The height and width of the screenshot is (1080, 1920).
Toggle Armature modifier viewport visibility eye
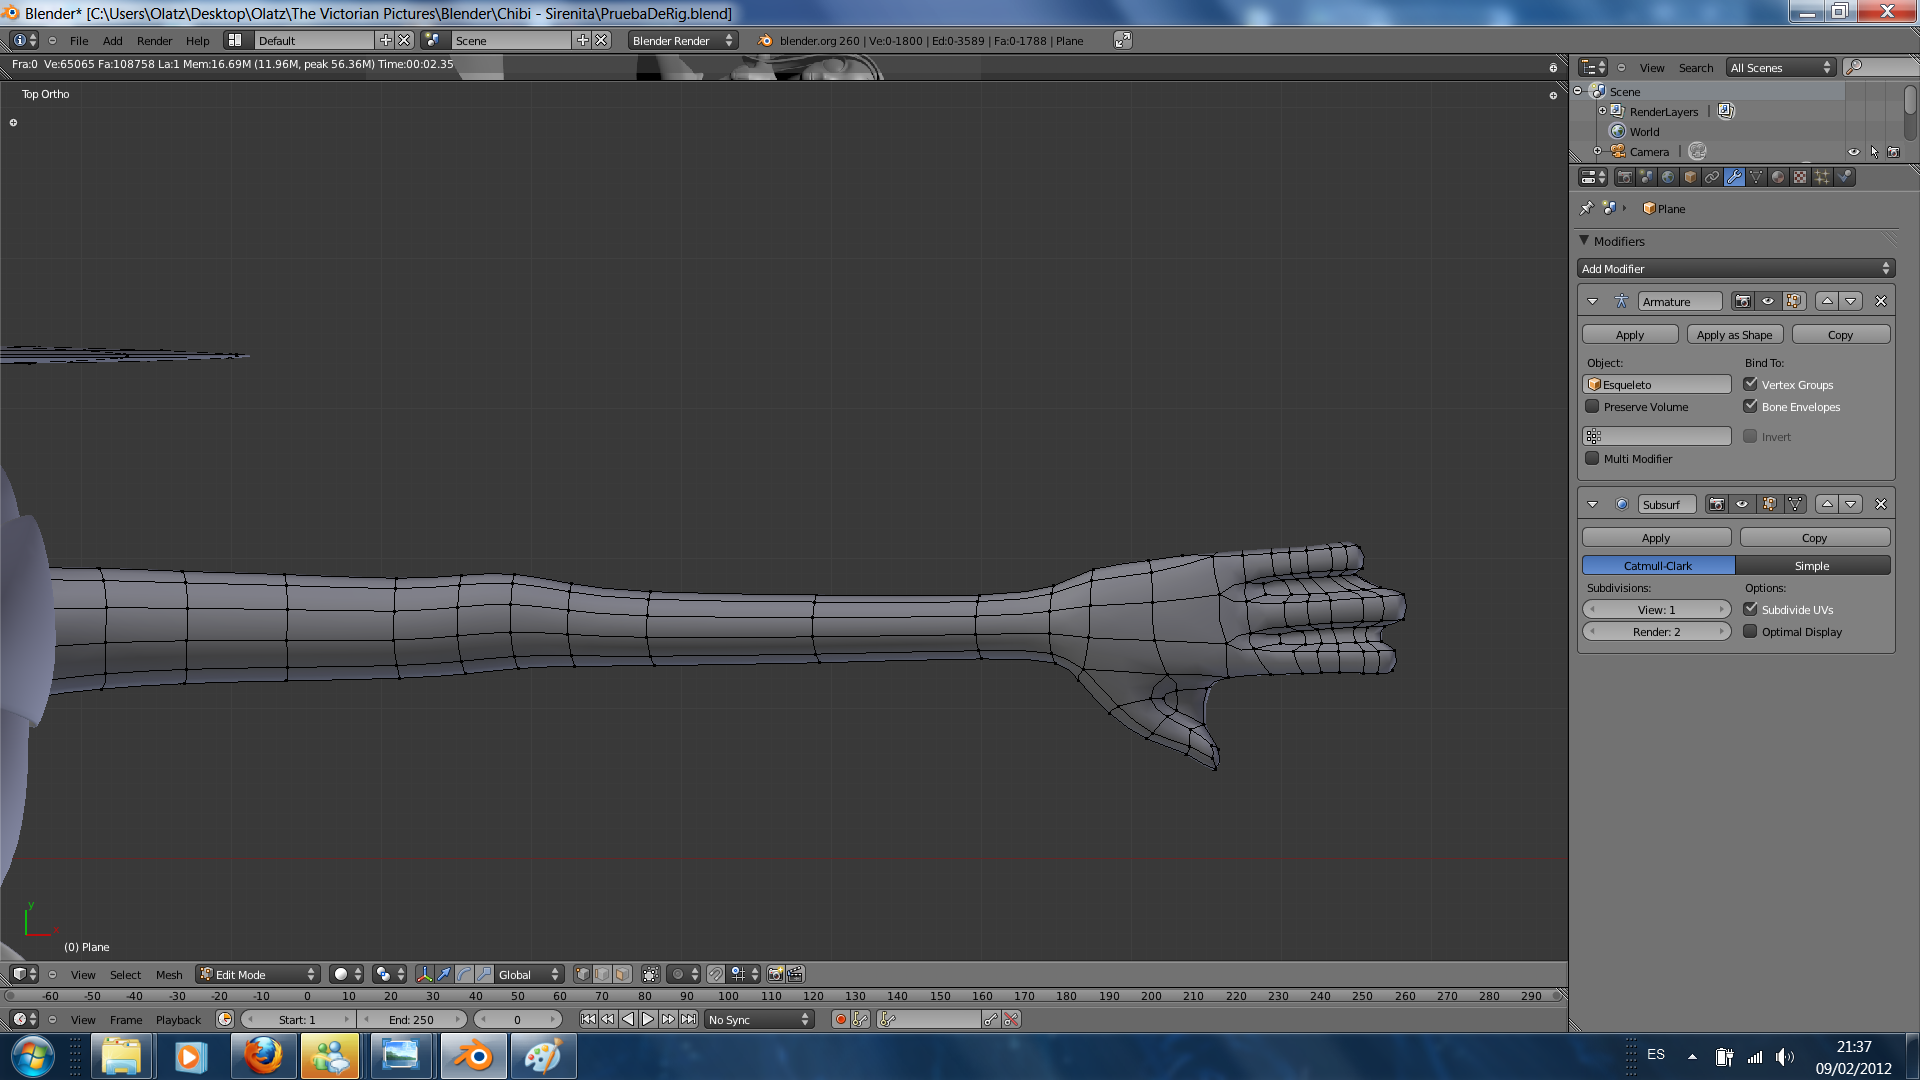tap(1768, 301)
